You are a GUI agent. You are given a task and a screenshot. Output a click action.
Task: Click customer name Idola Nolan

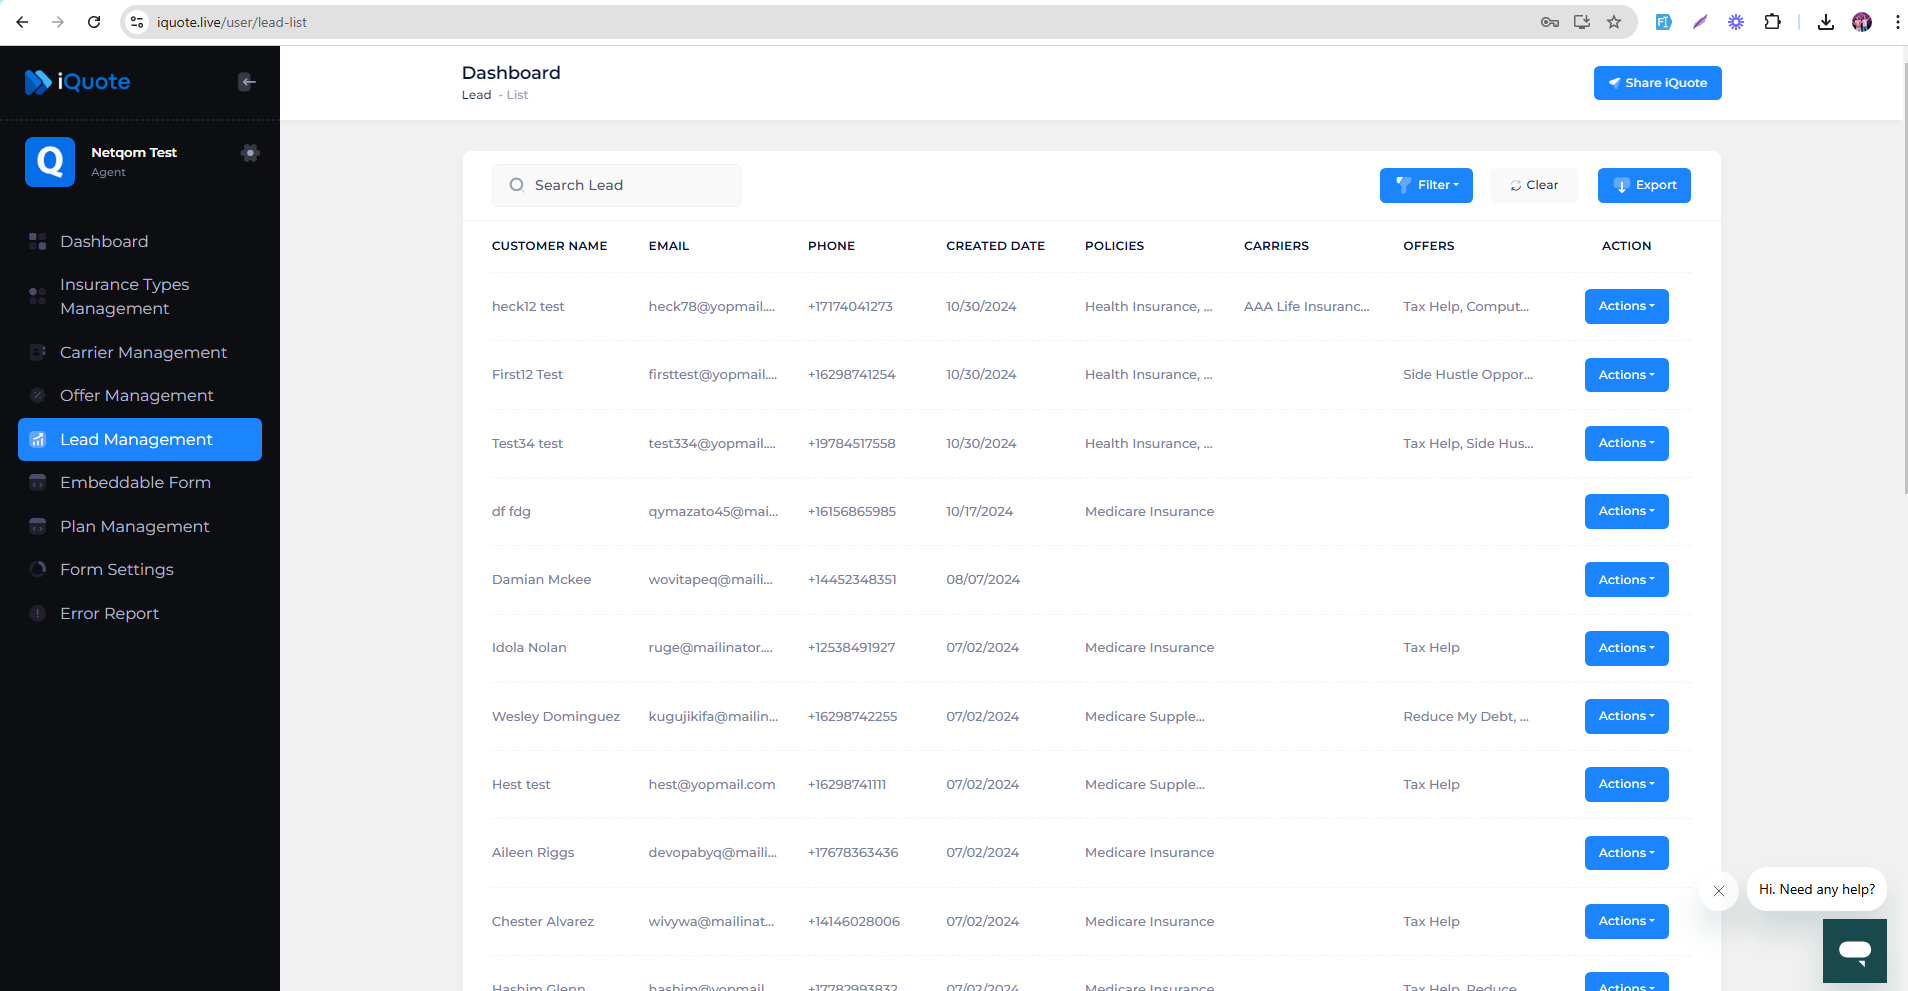pyautogui.click(x=529, y=648)
